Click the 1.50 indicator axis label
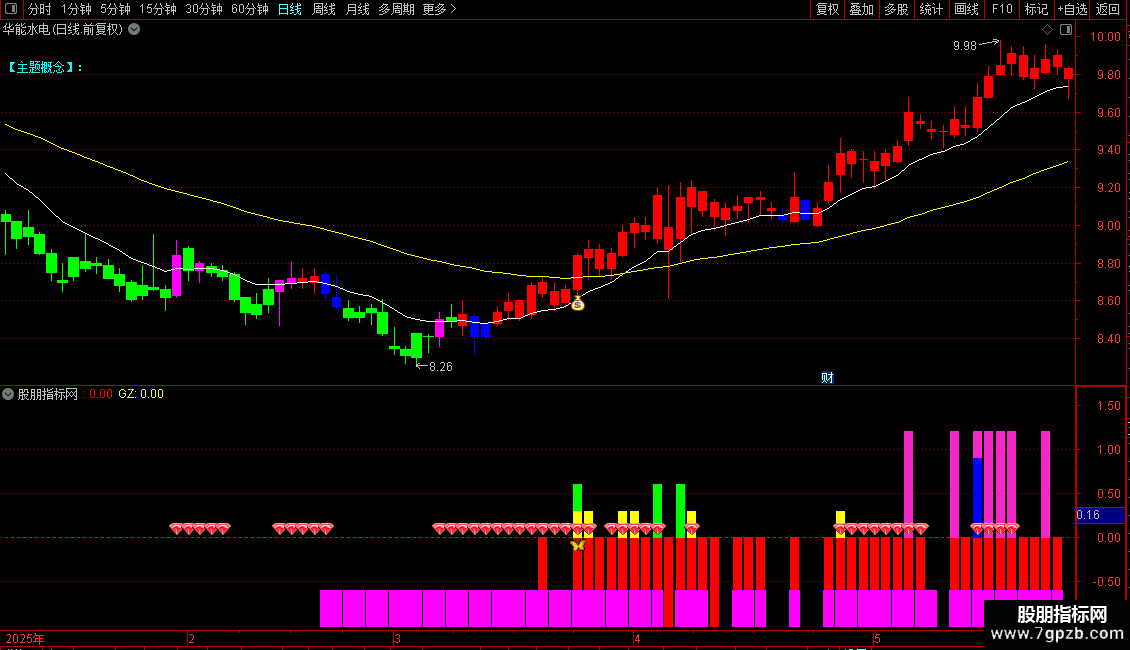1130x650 pixels. point(1108,406)
